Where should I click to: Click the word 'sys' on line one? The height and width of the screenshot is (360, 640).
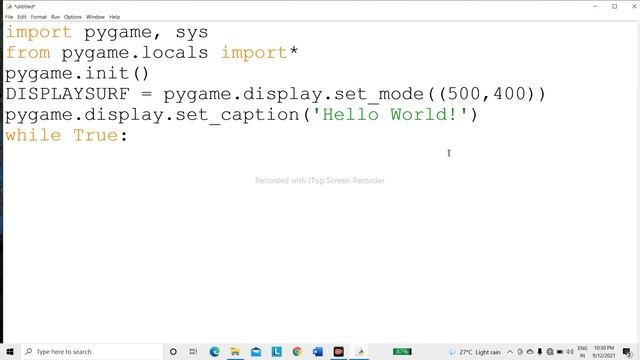click(192, 32)
